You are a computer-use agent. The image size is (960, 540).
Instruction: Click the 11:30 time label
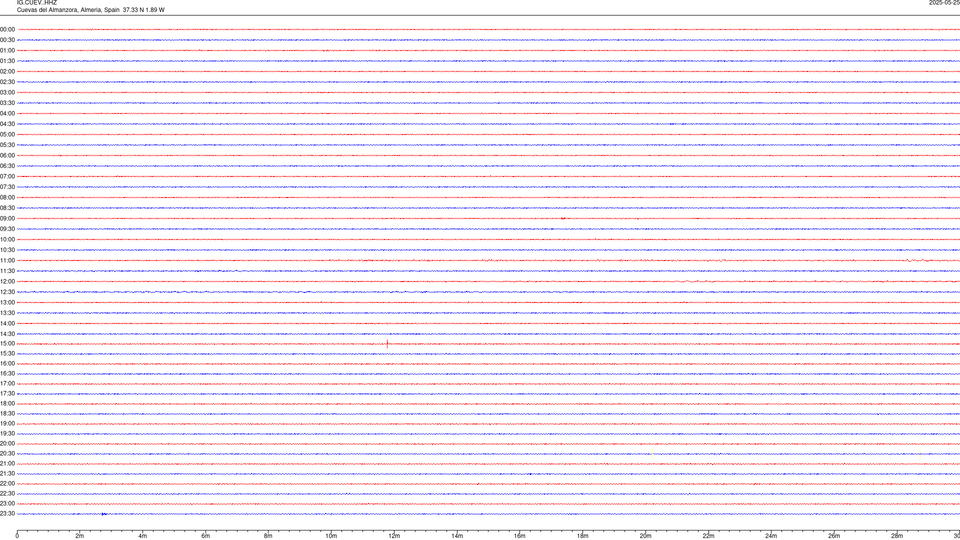coord(7,271)
